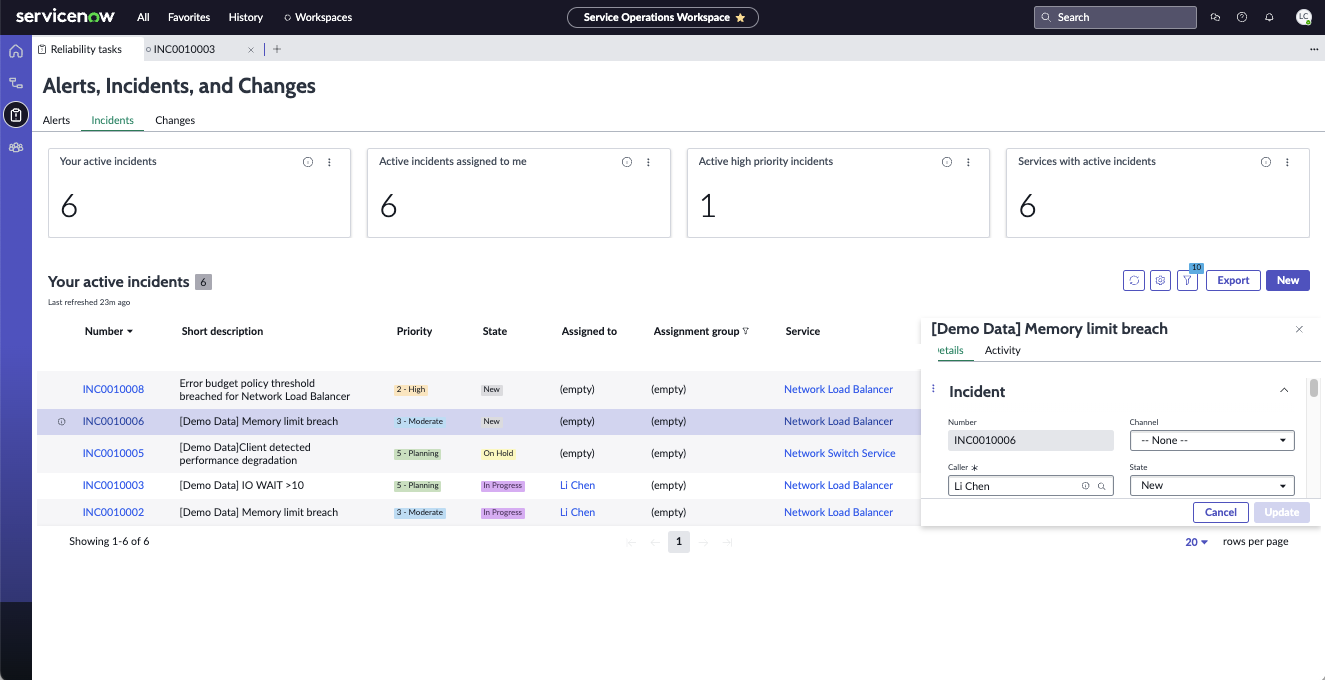1325x680 pixels.
Task: Open incident INC0010002 link
Action: [x=113, y=513]
